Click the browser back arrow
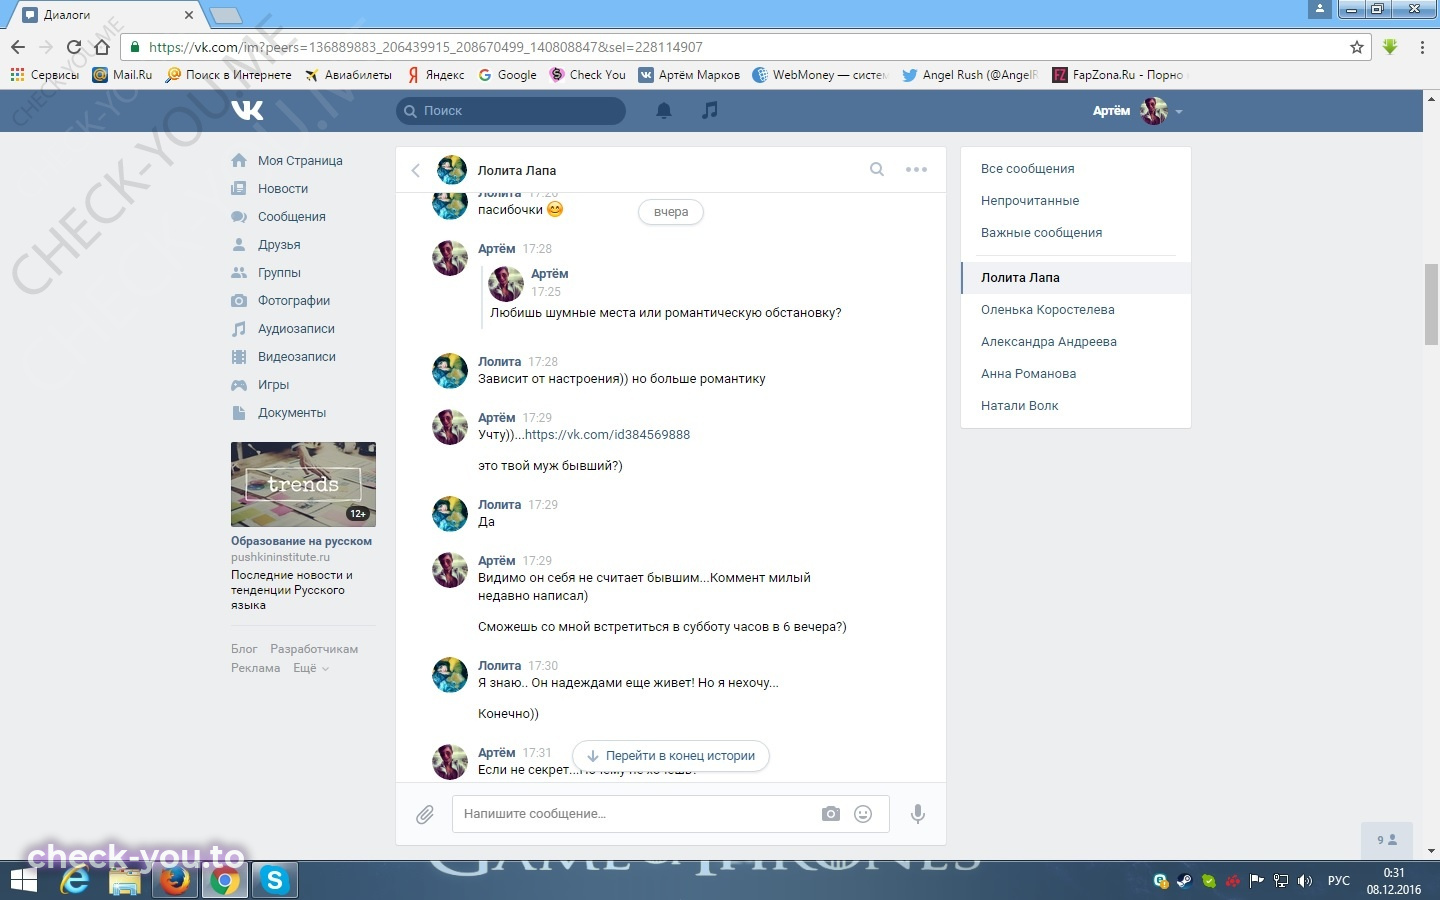This screenshot has height=900, width=1440. click(18, 47)
